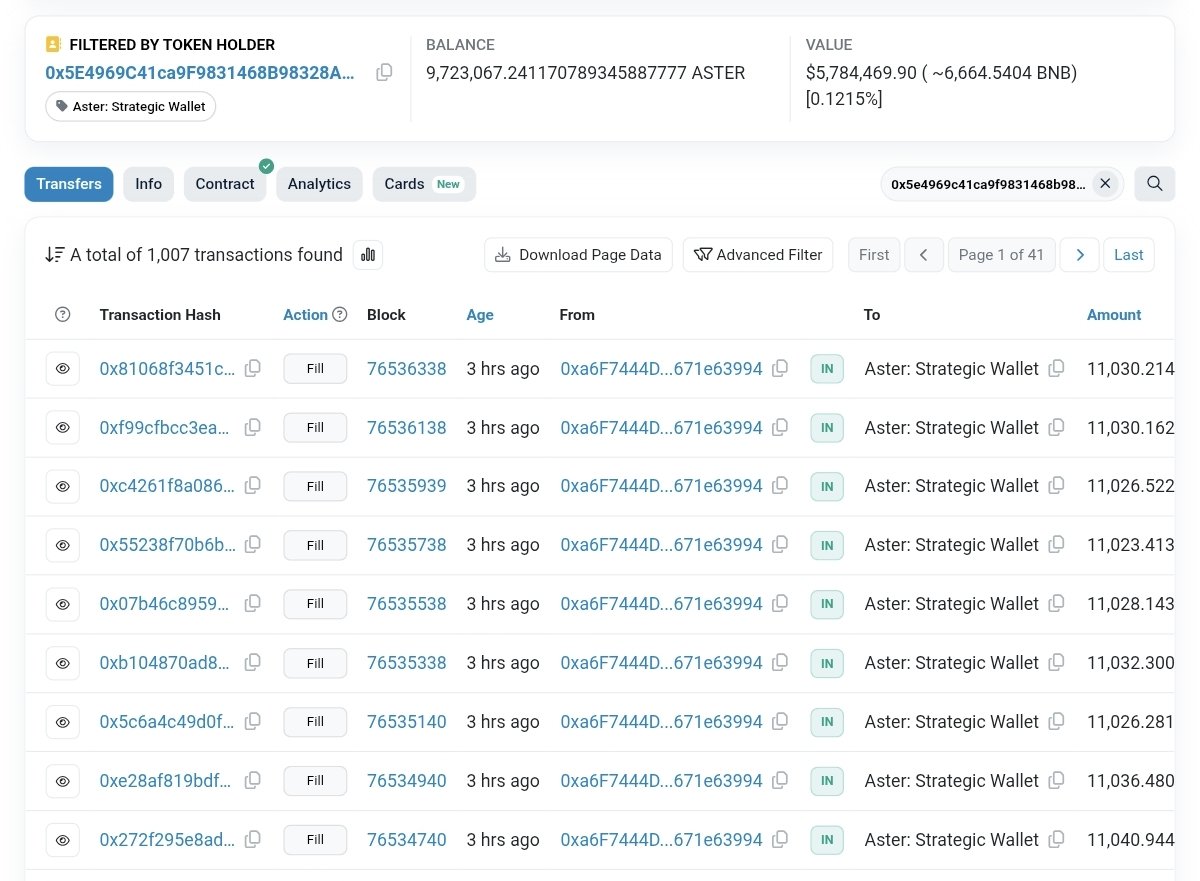The image size is (1200, 881).
Task: Go to previous page with left chevron
Action: 924,255
